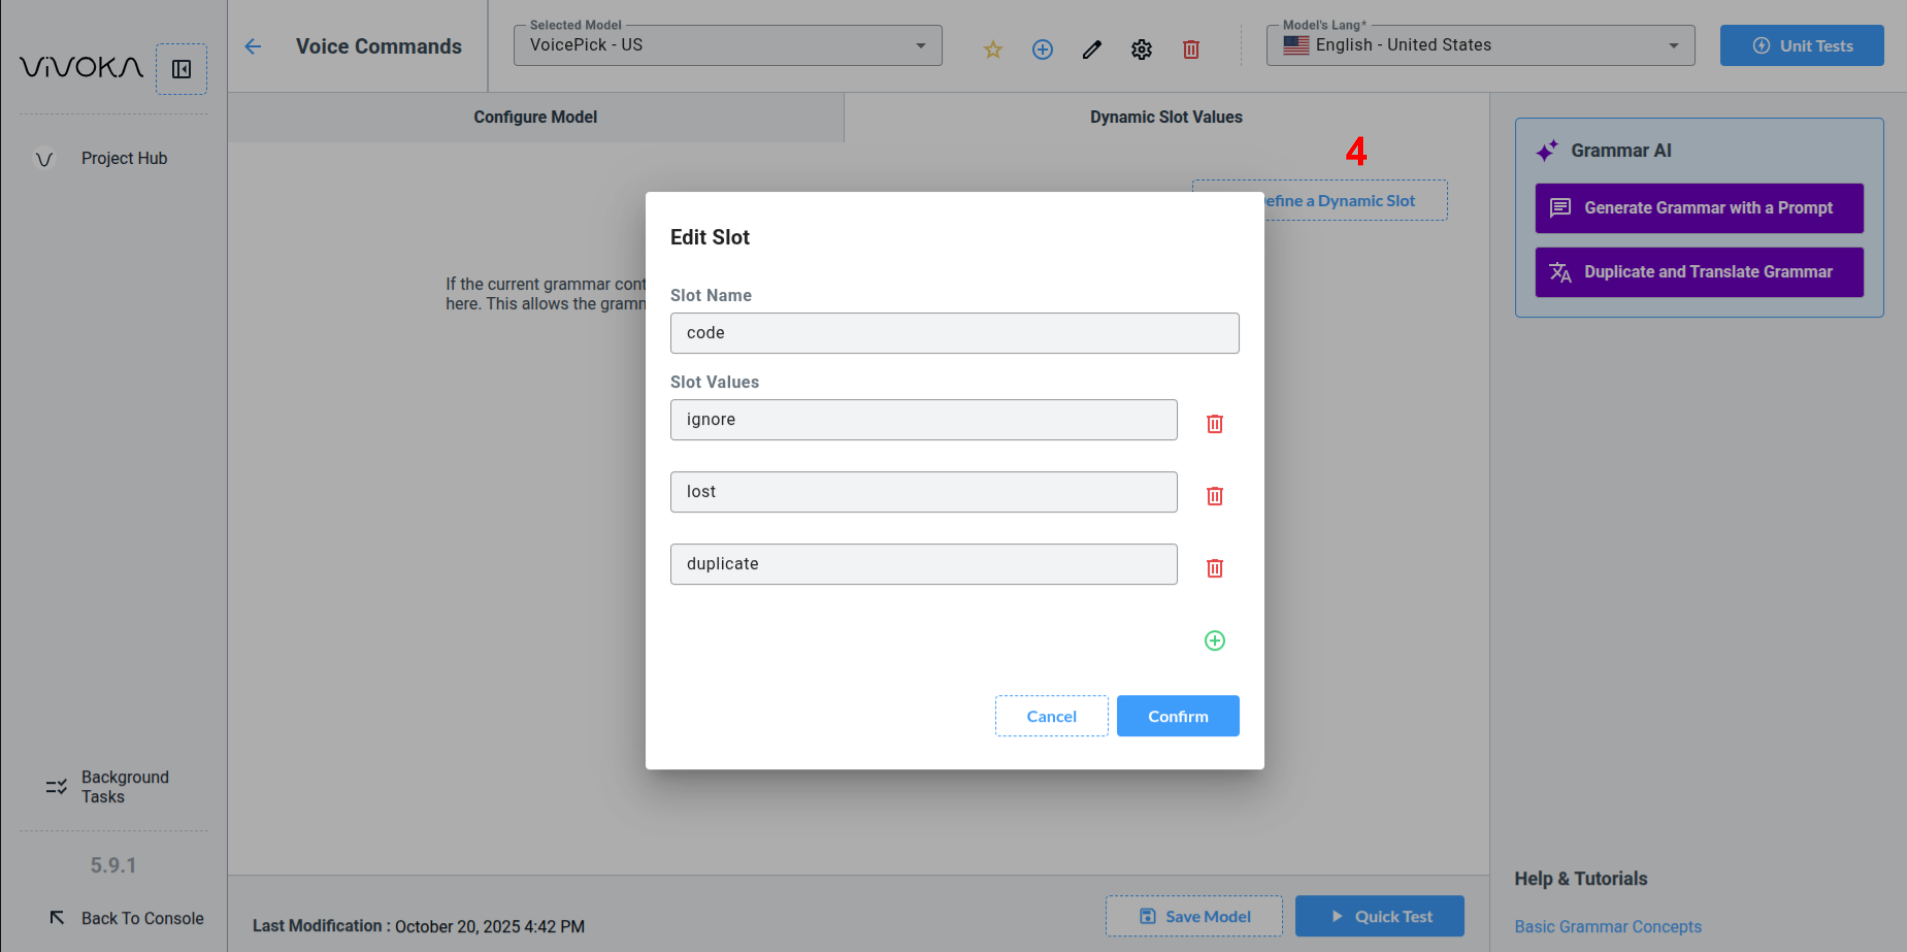1907x952 pixels.
Task: Click Generate Grammar with a Prompt
Action: [1698, 208]
